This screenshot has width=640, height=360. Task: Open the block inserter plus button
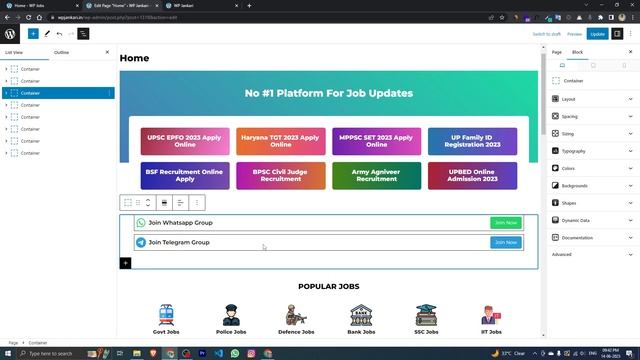[33, 34]
